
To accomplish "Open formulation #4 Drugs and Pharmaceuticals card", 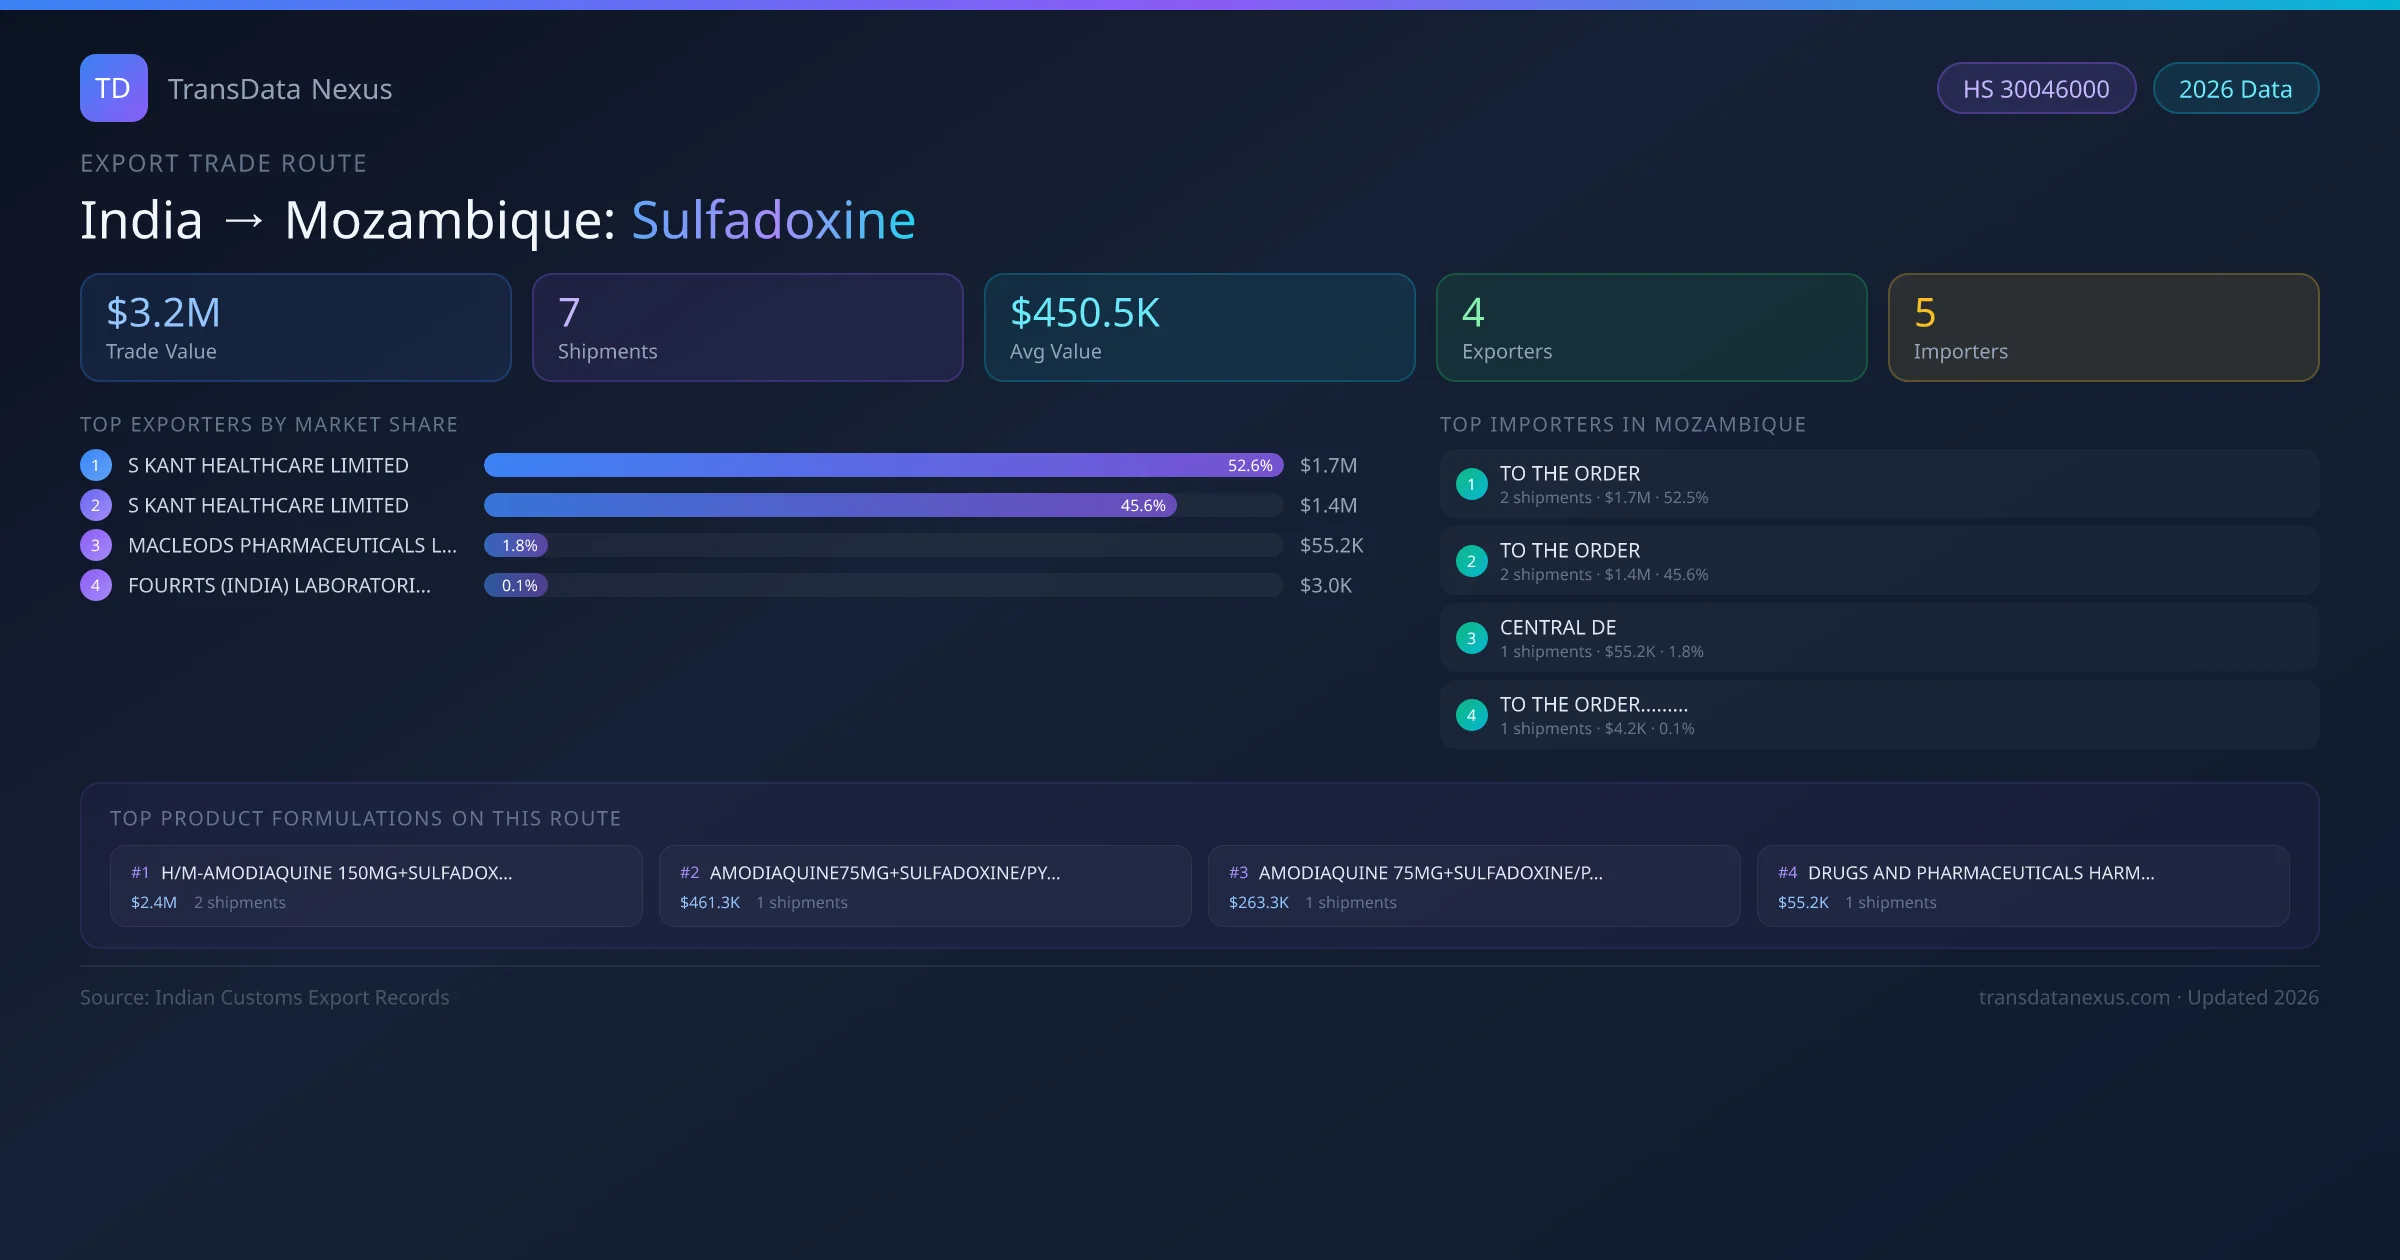I will [x=2022, y=886].
